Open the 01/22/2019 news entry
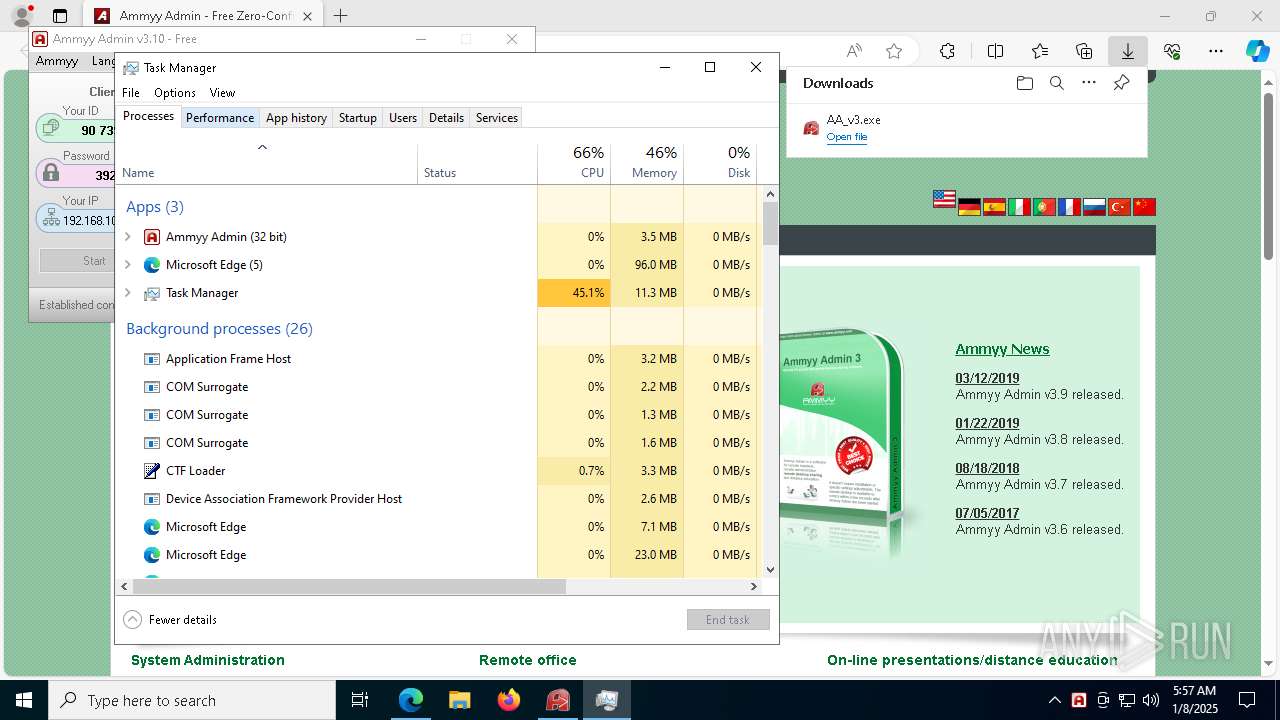 click(987, 423)
